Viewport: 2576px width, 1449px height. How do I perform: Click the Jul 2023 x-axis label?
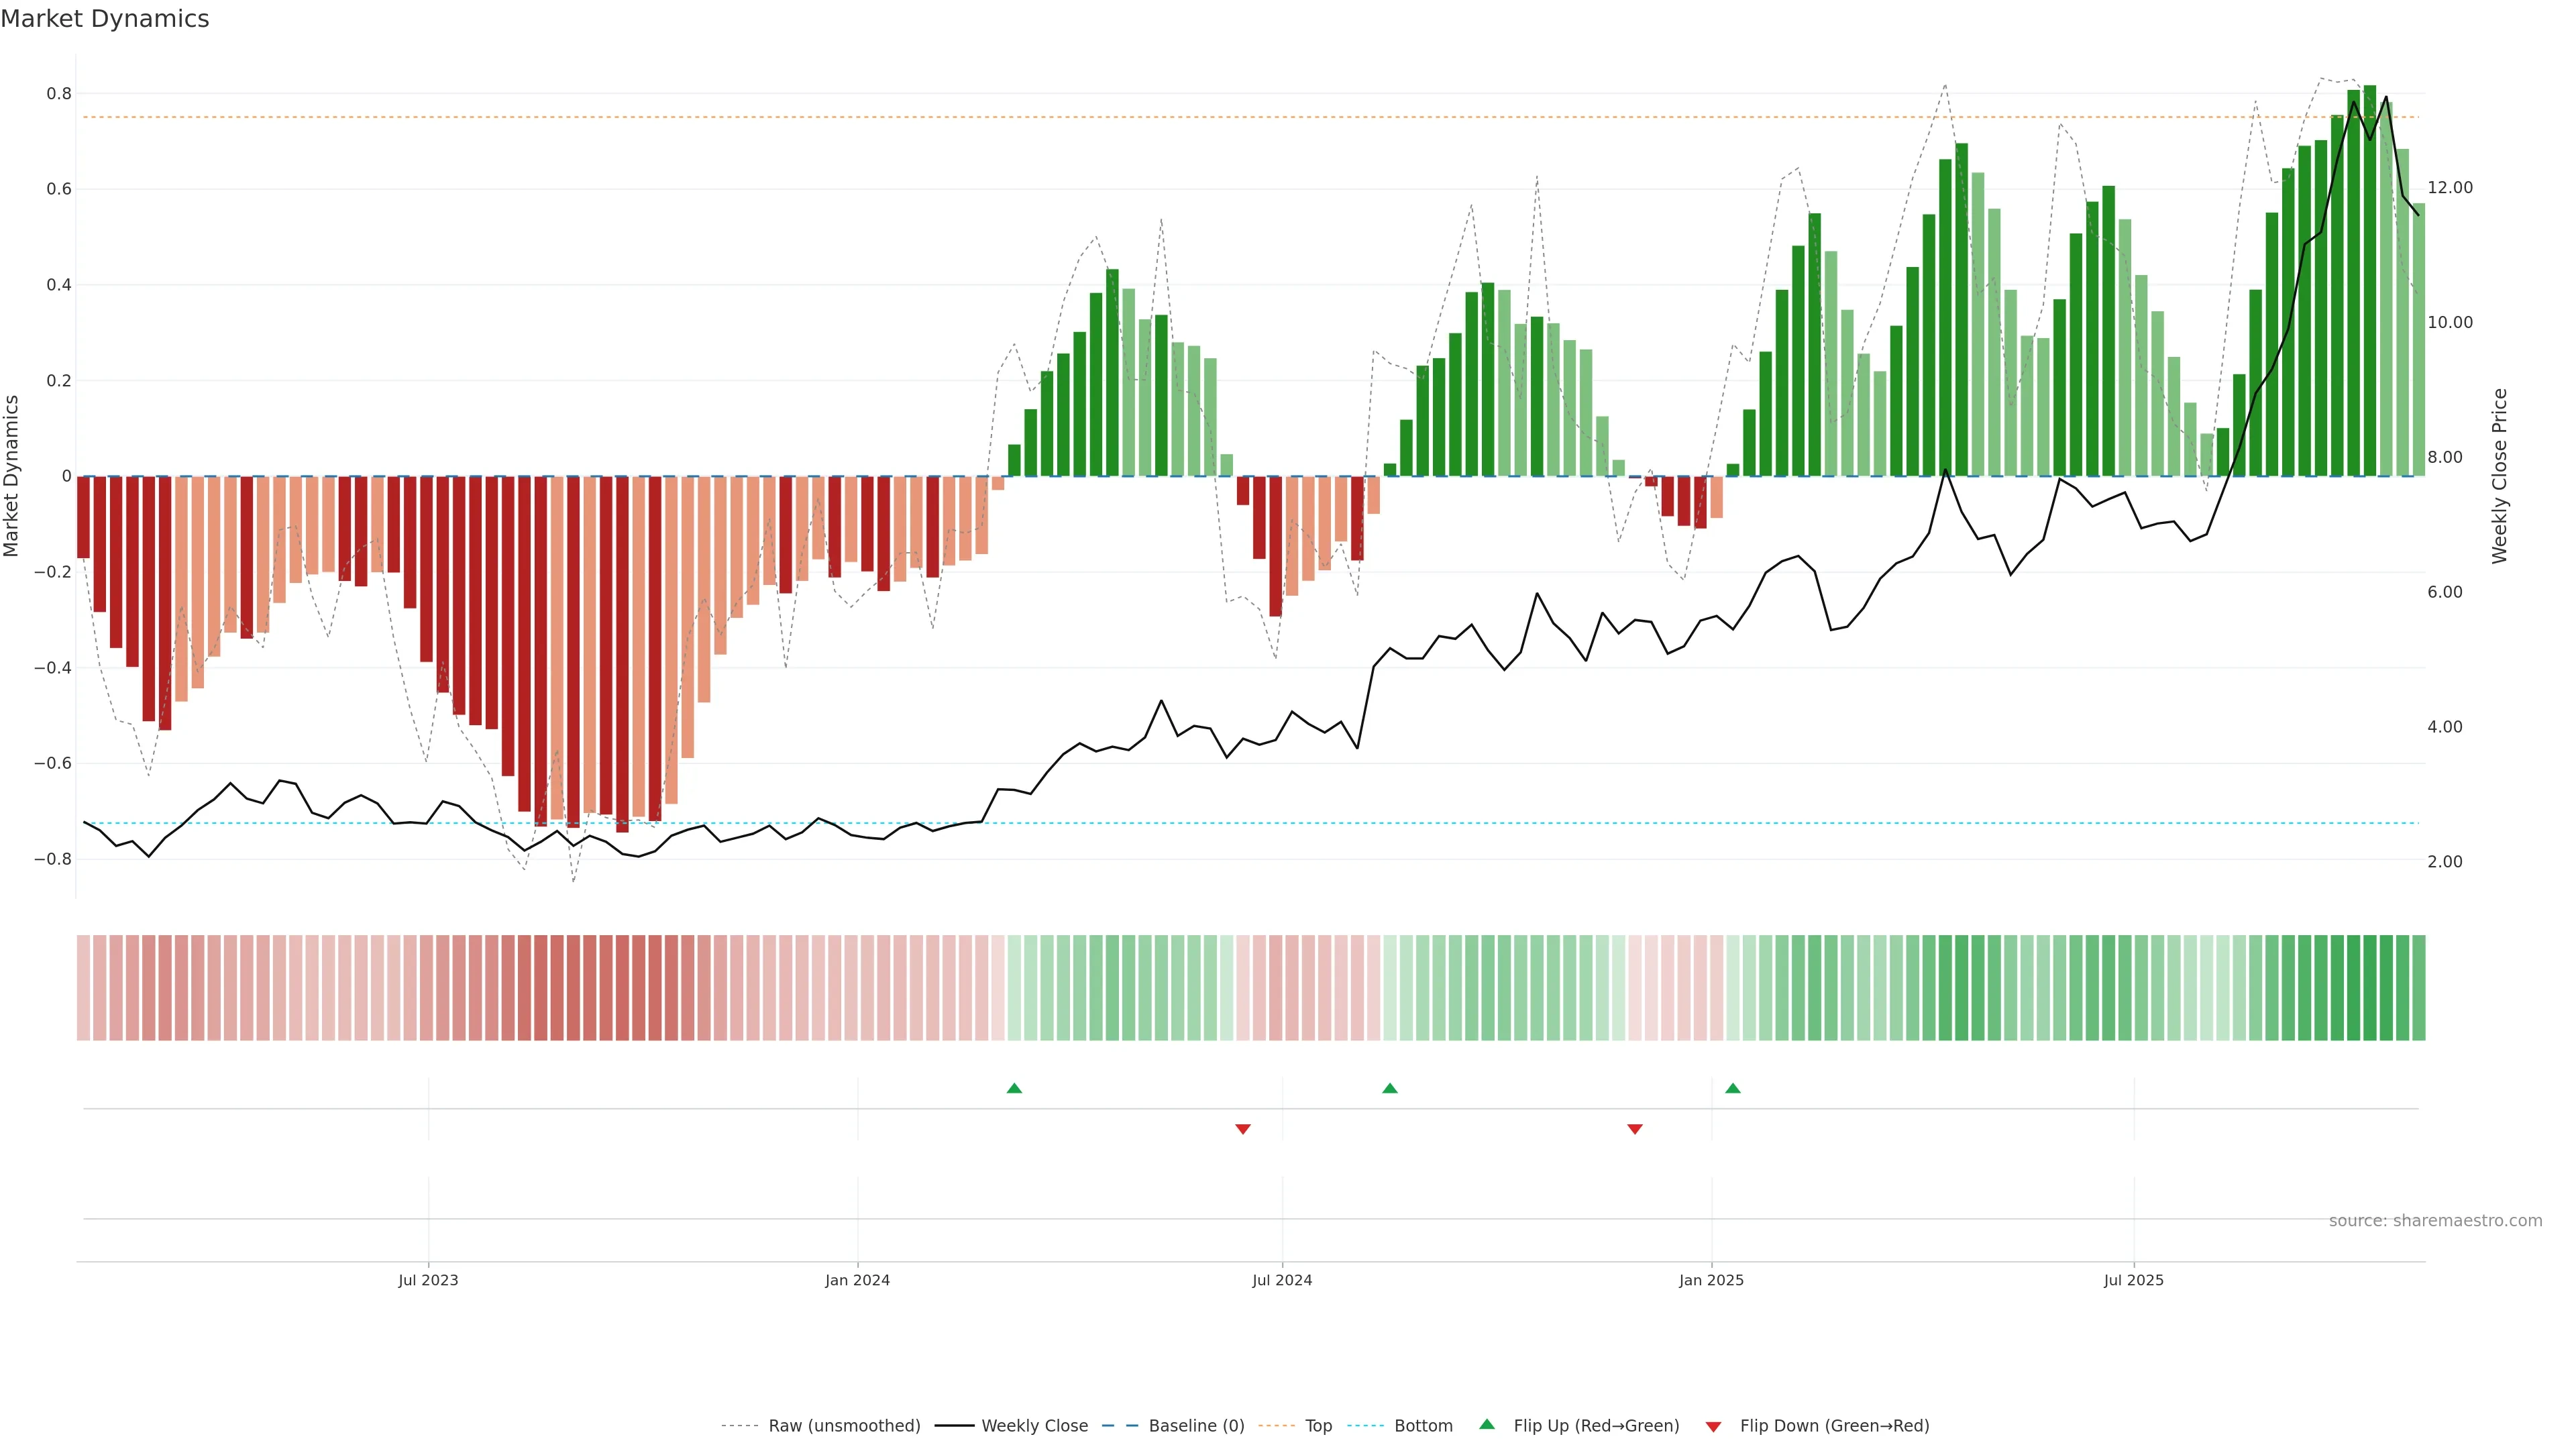tap(428, 1280)
